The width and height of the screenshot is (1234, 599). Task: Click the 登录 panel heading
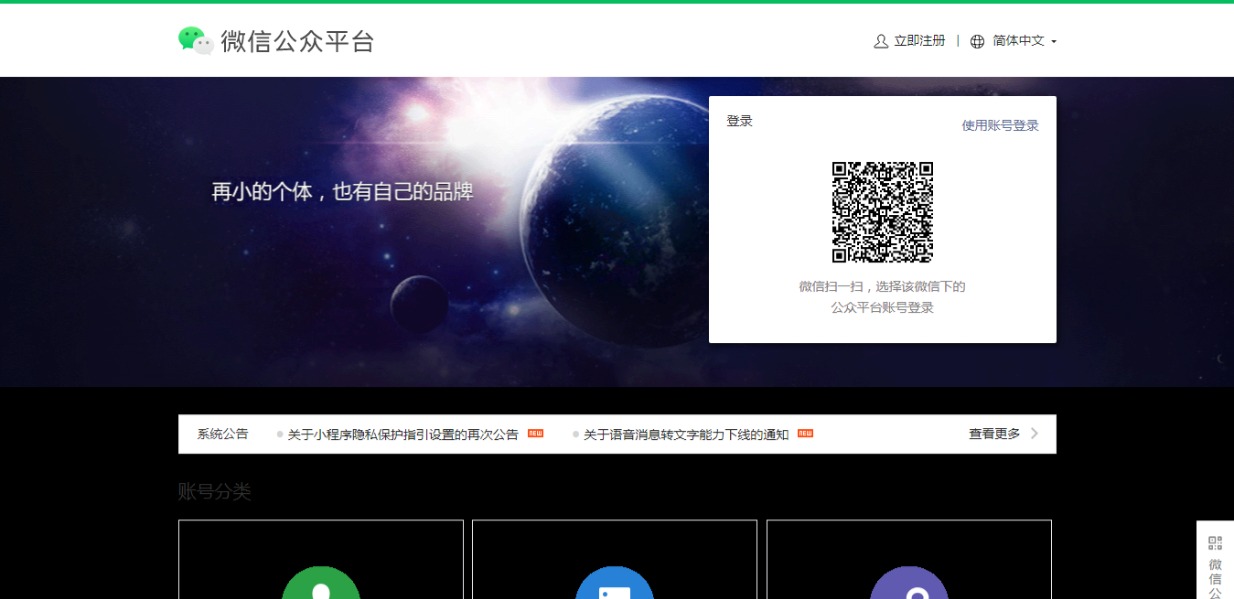[x=738, y=120]
